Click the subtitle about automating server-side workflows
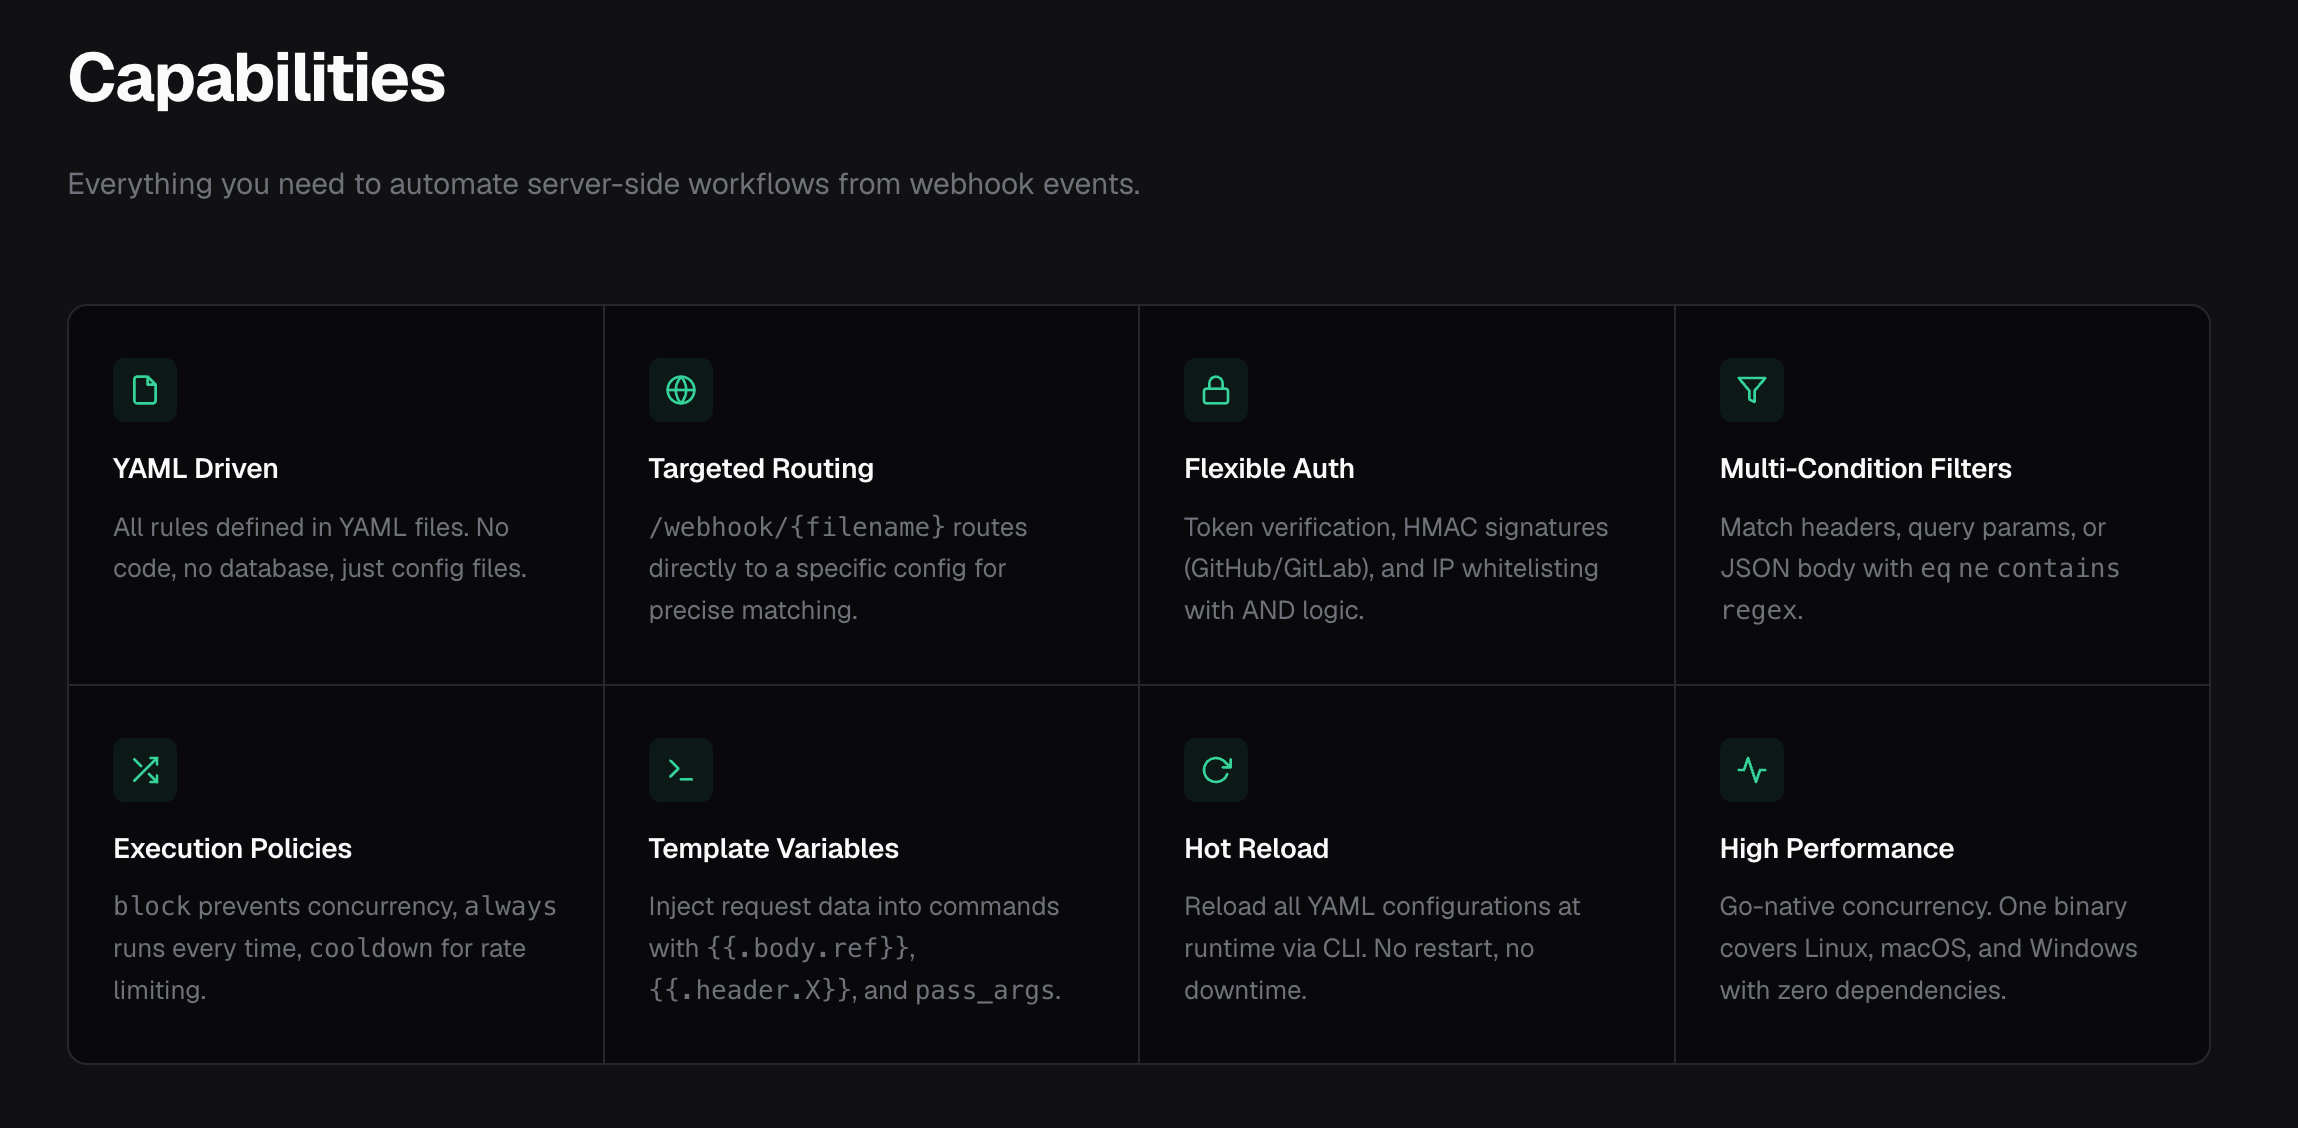 pos(604,184)
